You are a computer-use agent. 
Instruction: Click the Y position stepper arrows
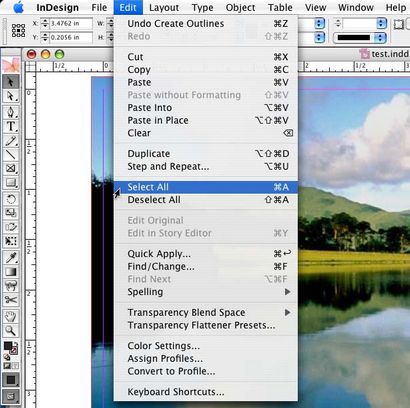point(45,38)
